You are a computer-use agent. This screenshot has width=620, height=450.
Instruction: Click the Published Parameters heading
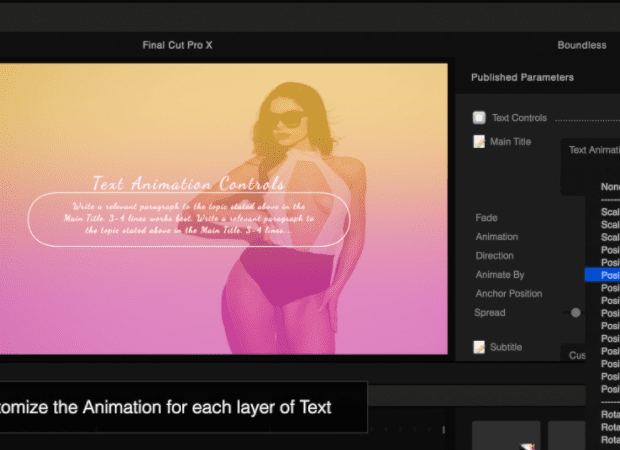(x=522, y=78)
